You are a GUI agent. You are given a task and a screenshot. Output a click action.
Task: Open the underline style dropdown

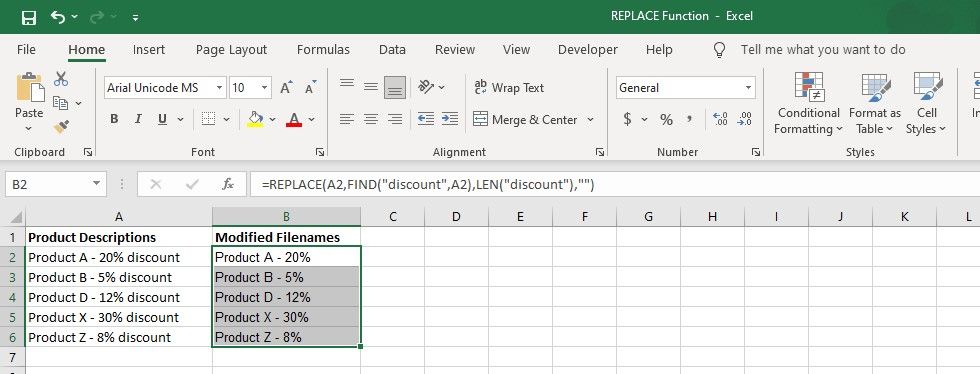[181, 119]
